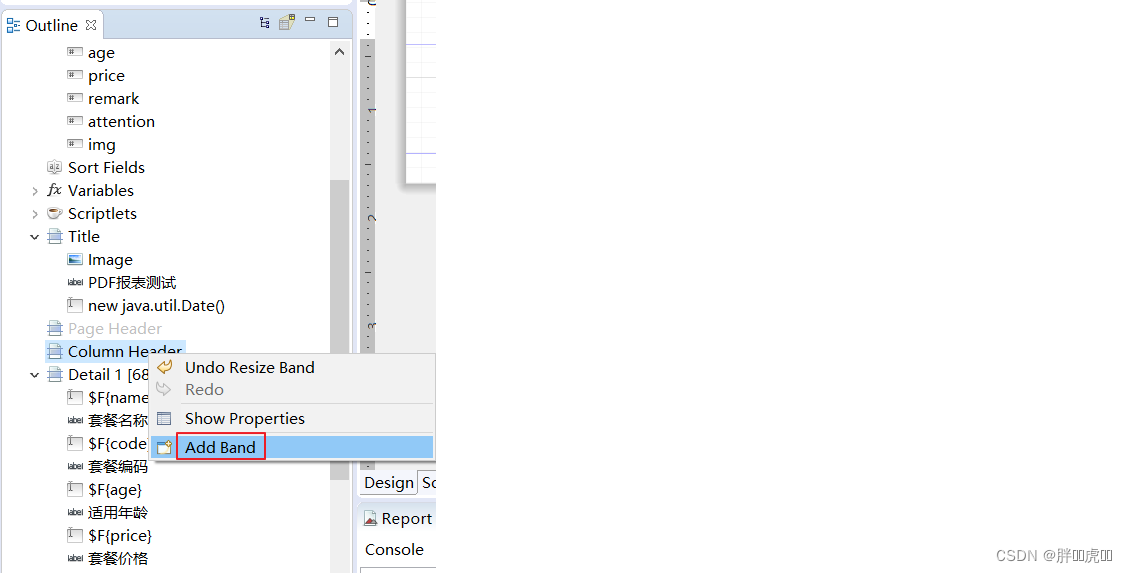
Task: Click the Outline thumbnail view icon
Action: pyautogui.click(x=288, y=22)
